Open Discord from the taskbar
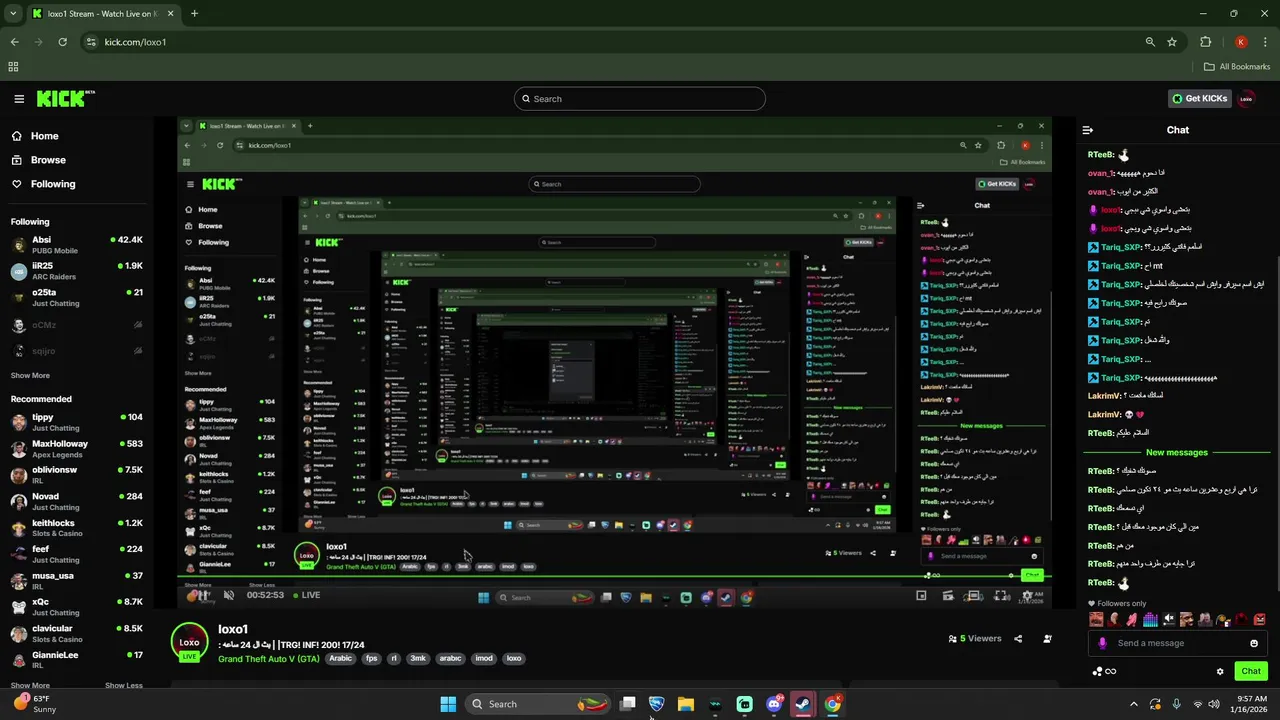Screen dimensions: 1280x720 click(774, 704)
